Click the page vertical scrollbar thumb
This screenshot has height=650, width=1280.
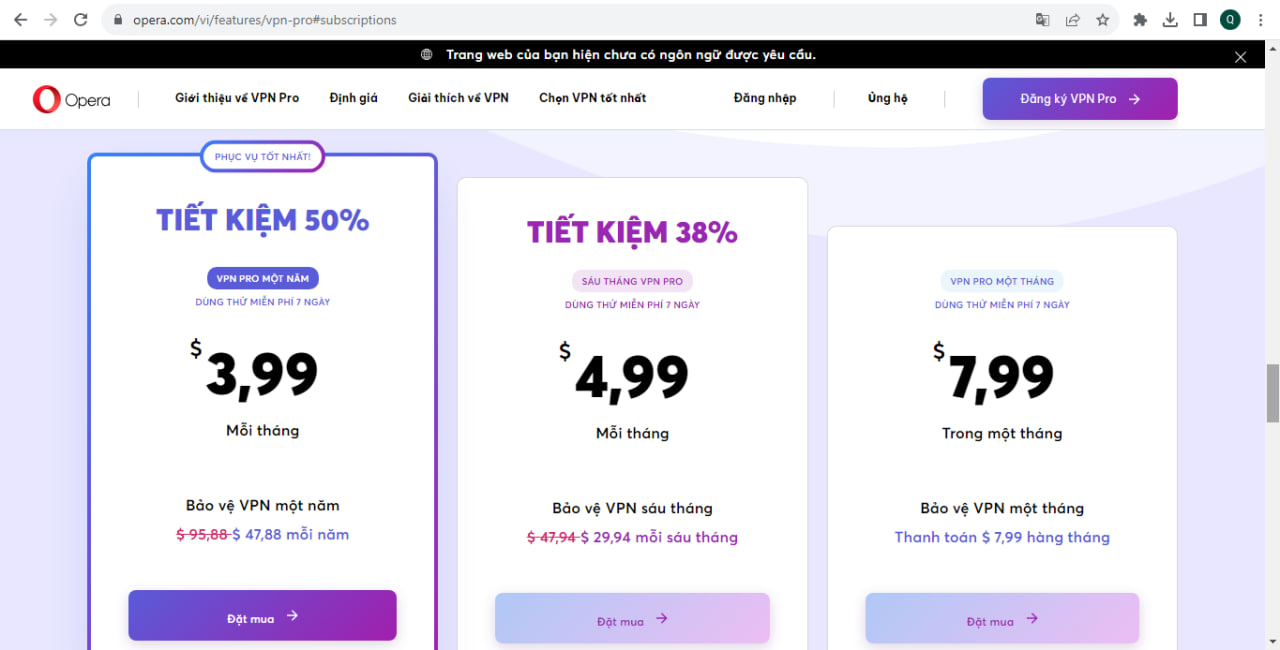click(1272, 393)
